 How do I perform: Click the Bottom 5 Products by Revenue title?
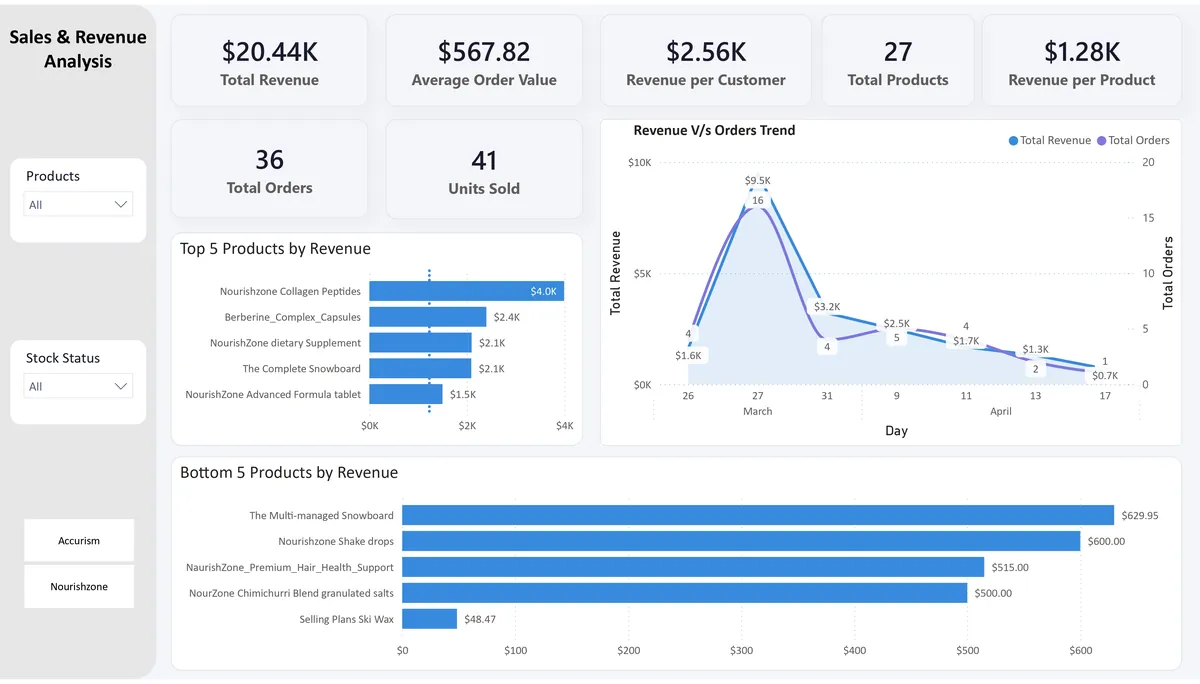click(289, 473)
